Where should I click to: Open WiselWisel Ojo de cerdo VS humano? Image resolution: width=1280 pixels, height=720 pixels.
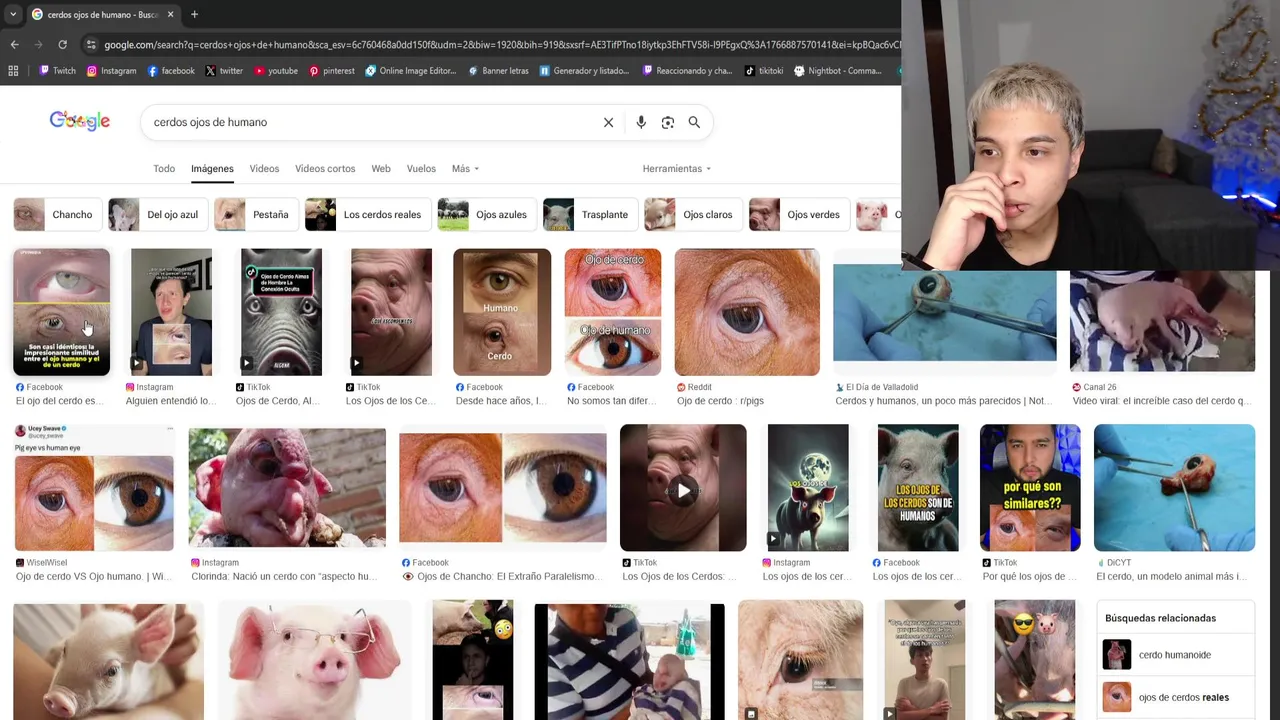[94, 502]
